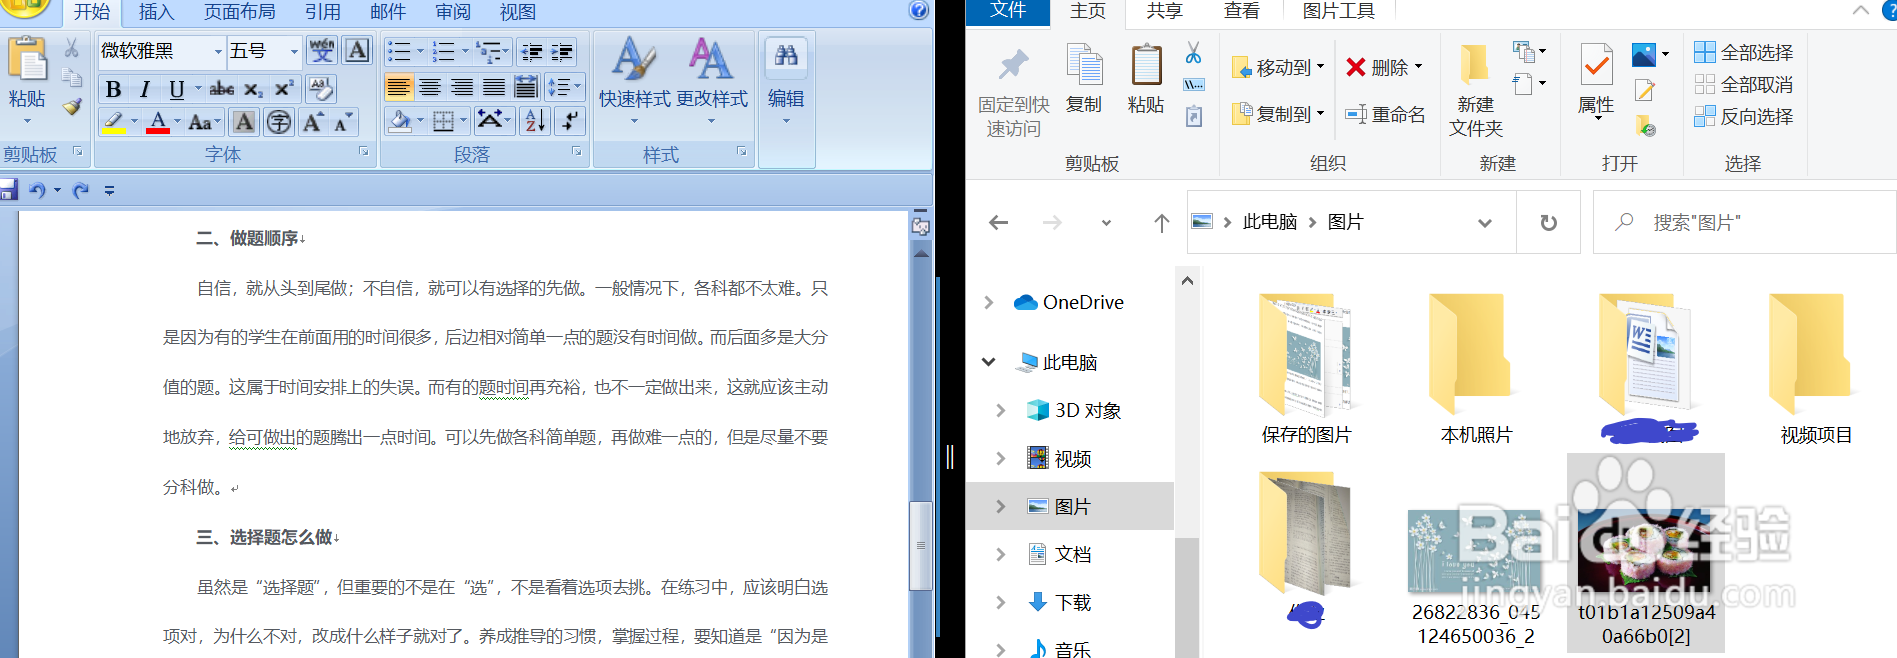This screenshot has width=1897, height=658.
Task: Open the 文件 tab in Explorer
Action: [x=1007, y=11]
